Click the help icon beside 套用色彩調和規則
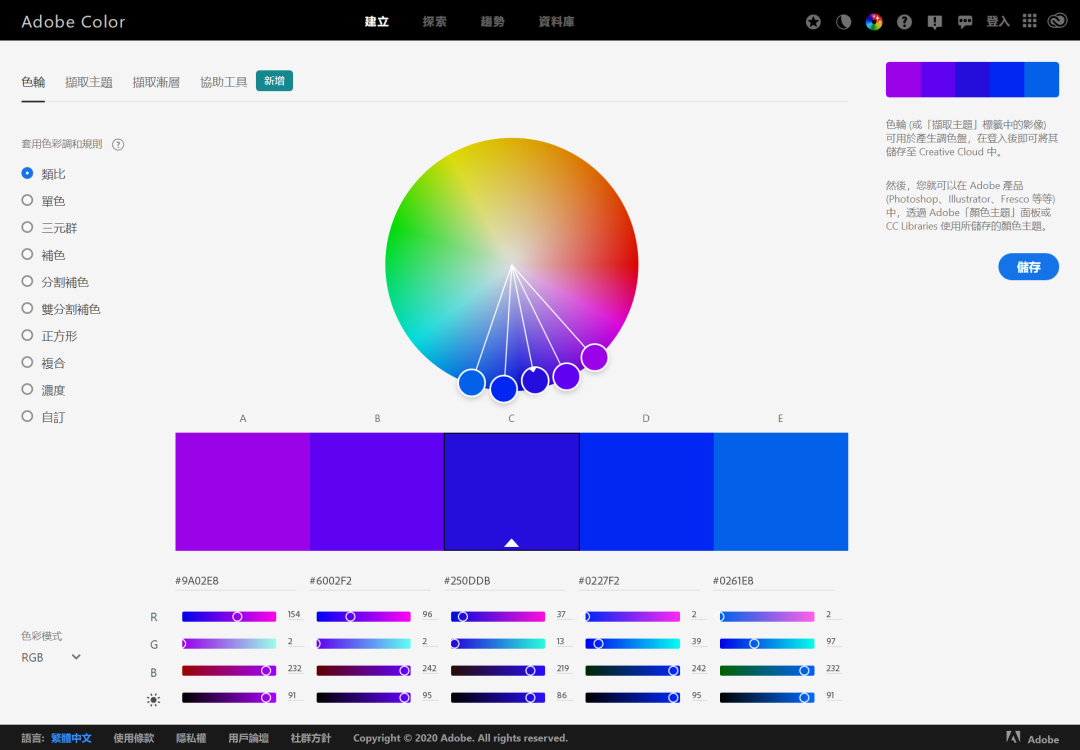The image size is (1080, 750). (118, 145)
